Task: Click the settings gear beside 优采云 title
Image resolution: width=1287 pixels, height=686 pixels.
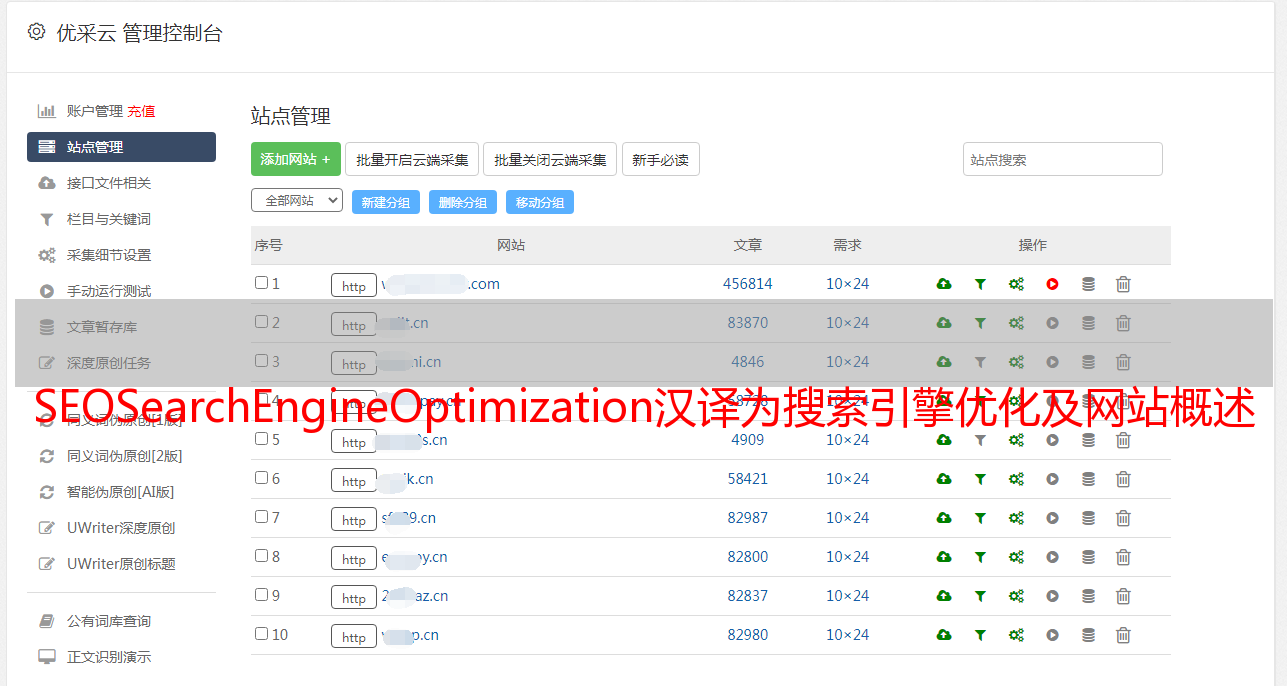Action: (x=37, y=32)
